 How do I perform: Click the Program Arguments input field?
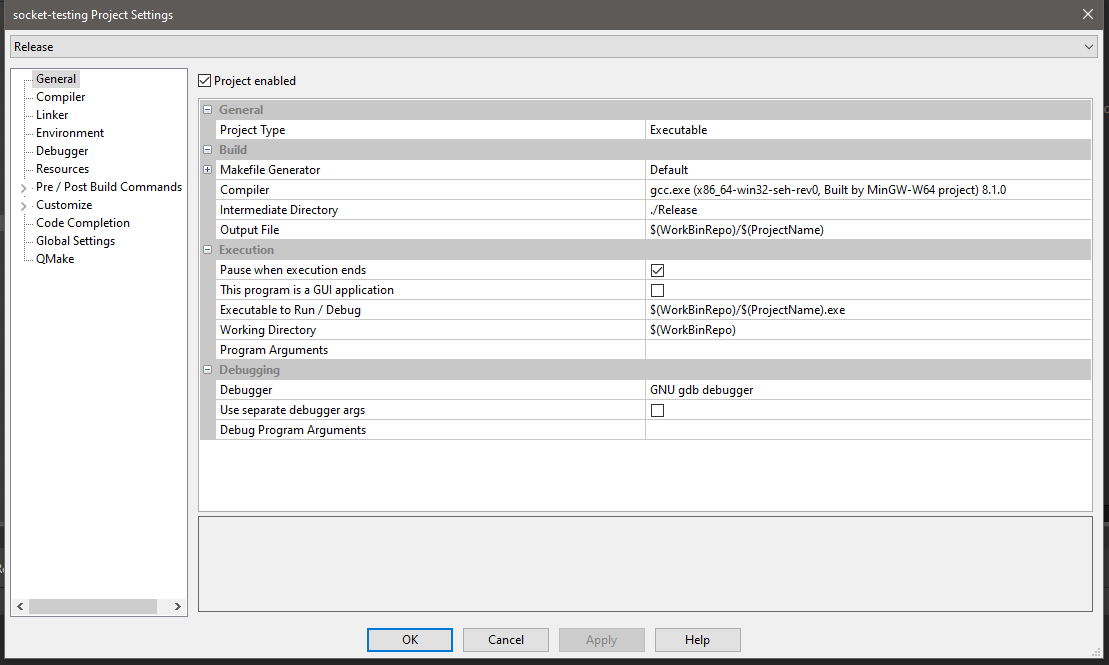pyautogui.click(x=868, y=349)
